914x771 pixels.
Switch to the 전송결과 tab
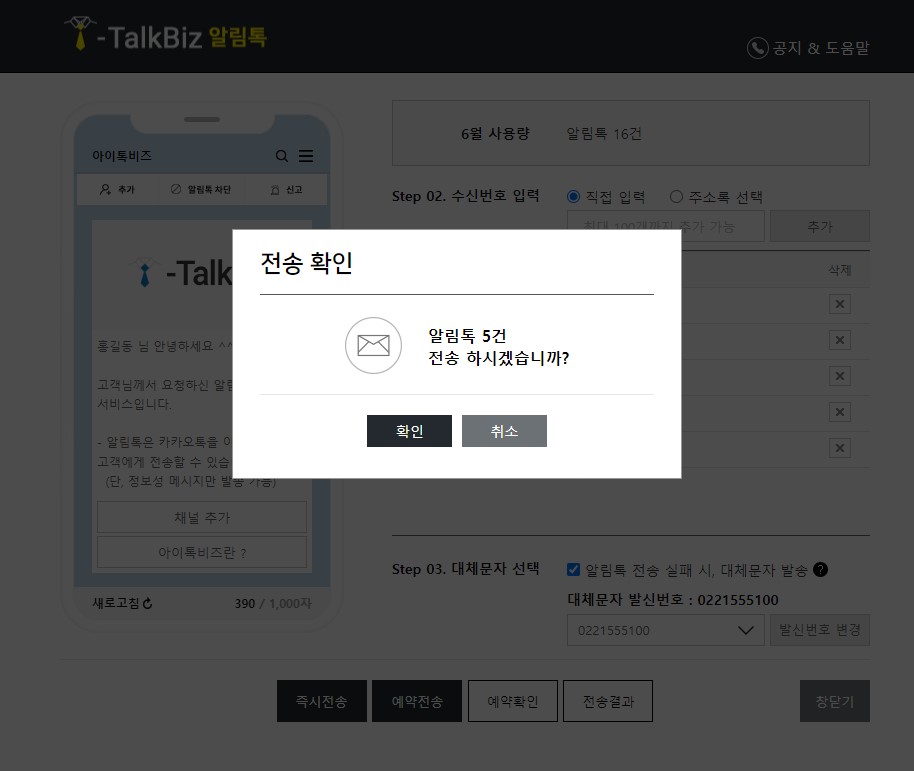(x=607, y=701)
